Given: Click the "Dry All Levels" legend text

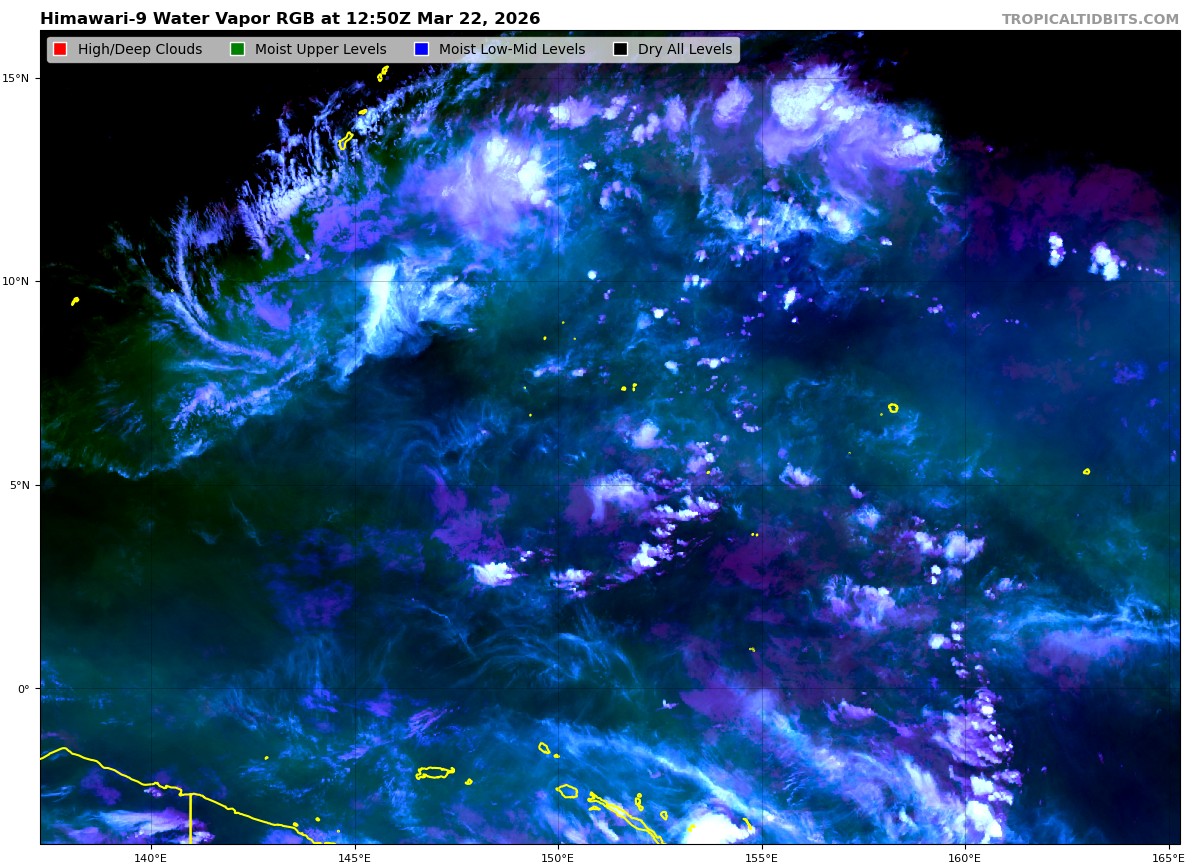Looking at the screenshot, I should tap(684, 50).
